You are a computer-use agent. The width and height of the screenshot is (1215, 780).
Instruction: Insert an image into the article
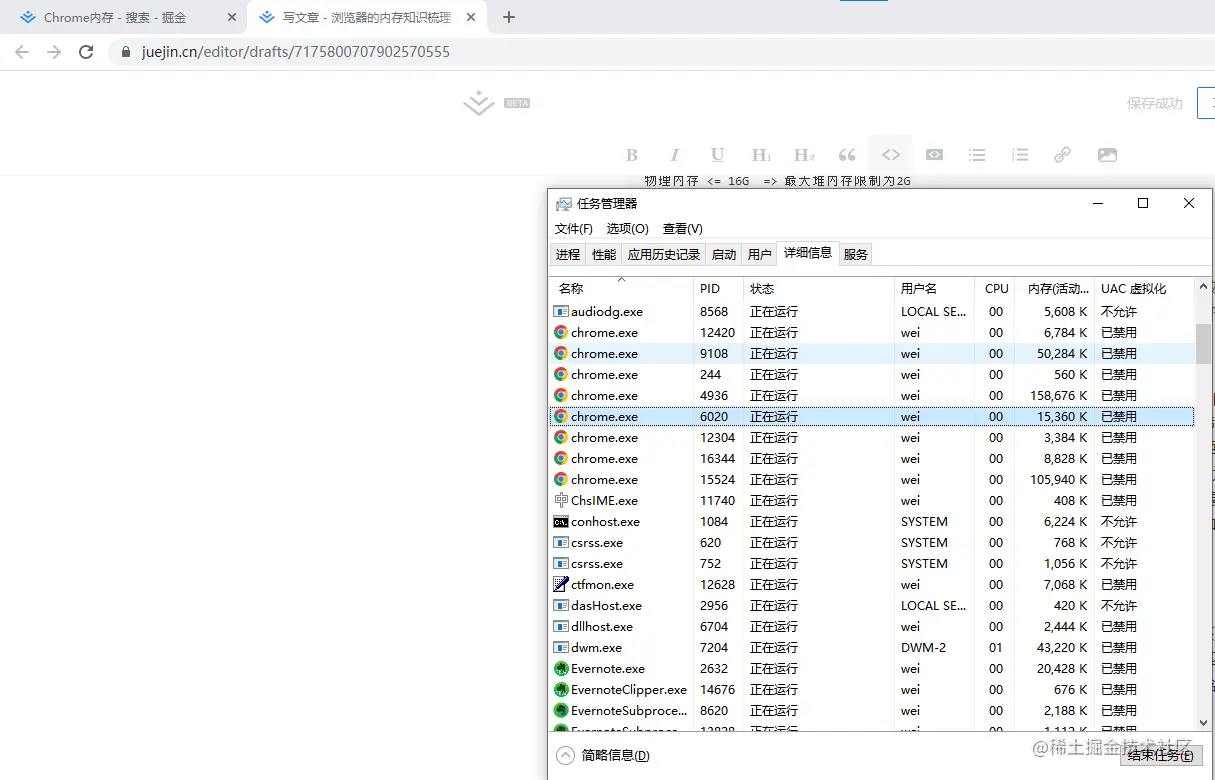tap(1107, 155)
